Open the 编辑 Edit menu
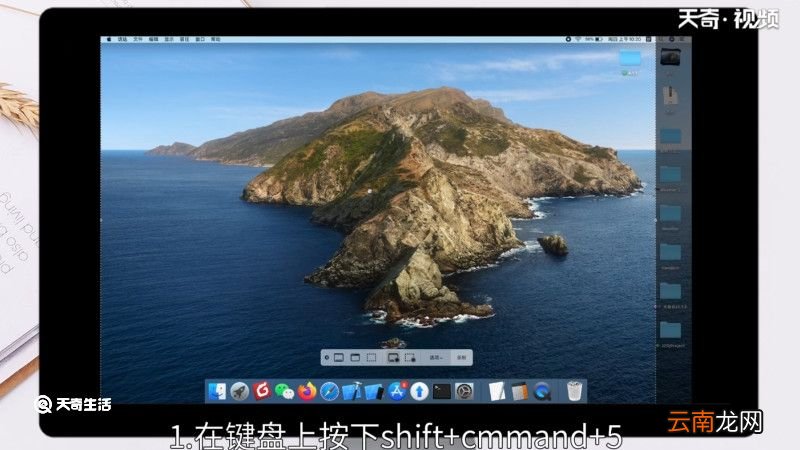Image resolution: width=800 pixels, height=450 pixels. pyautogui.click(x=153, y=39)
